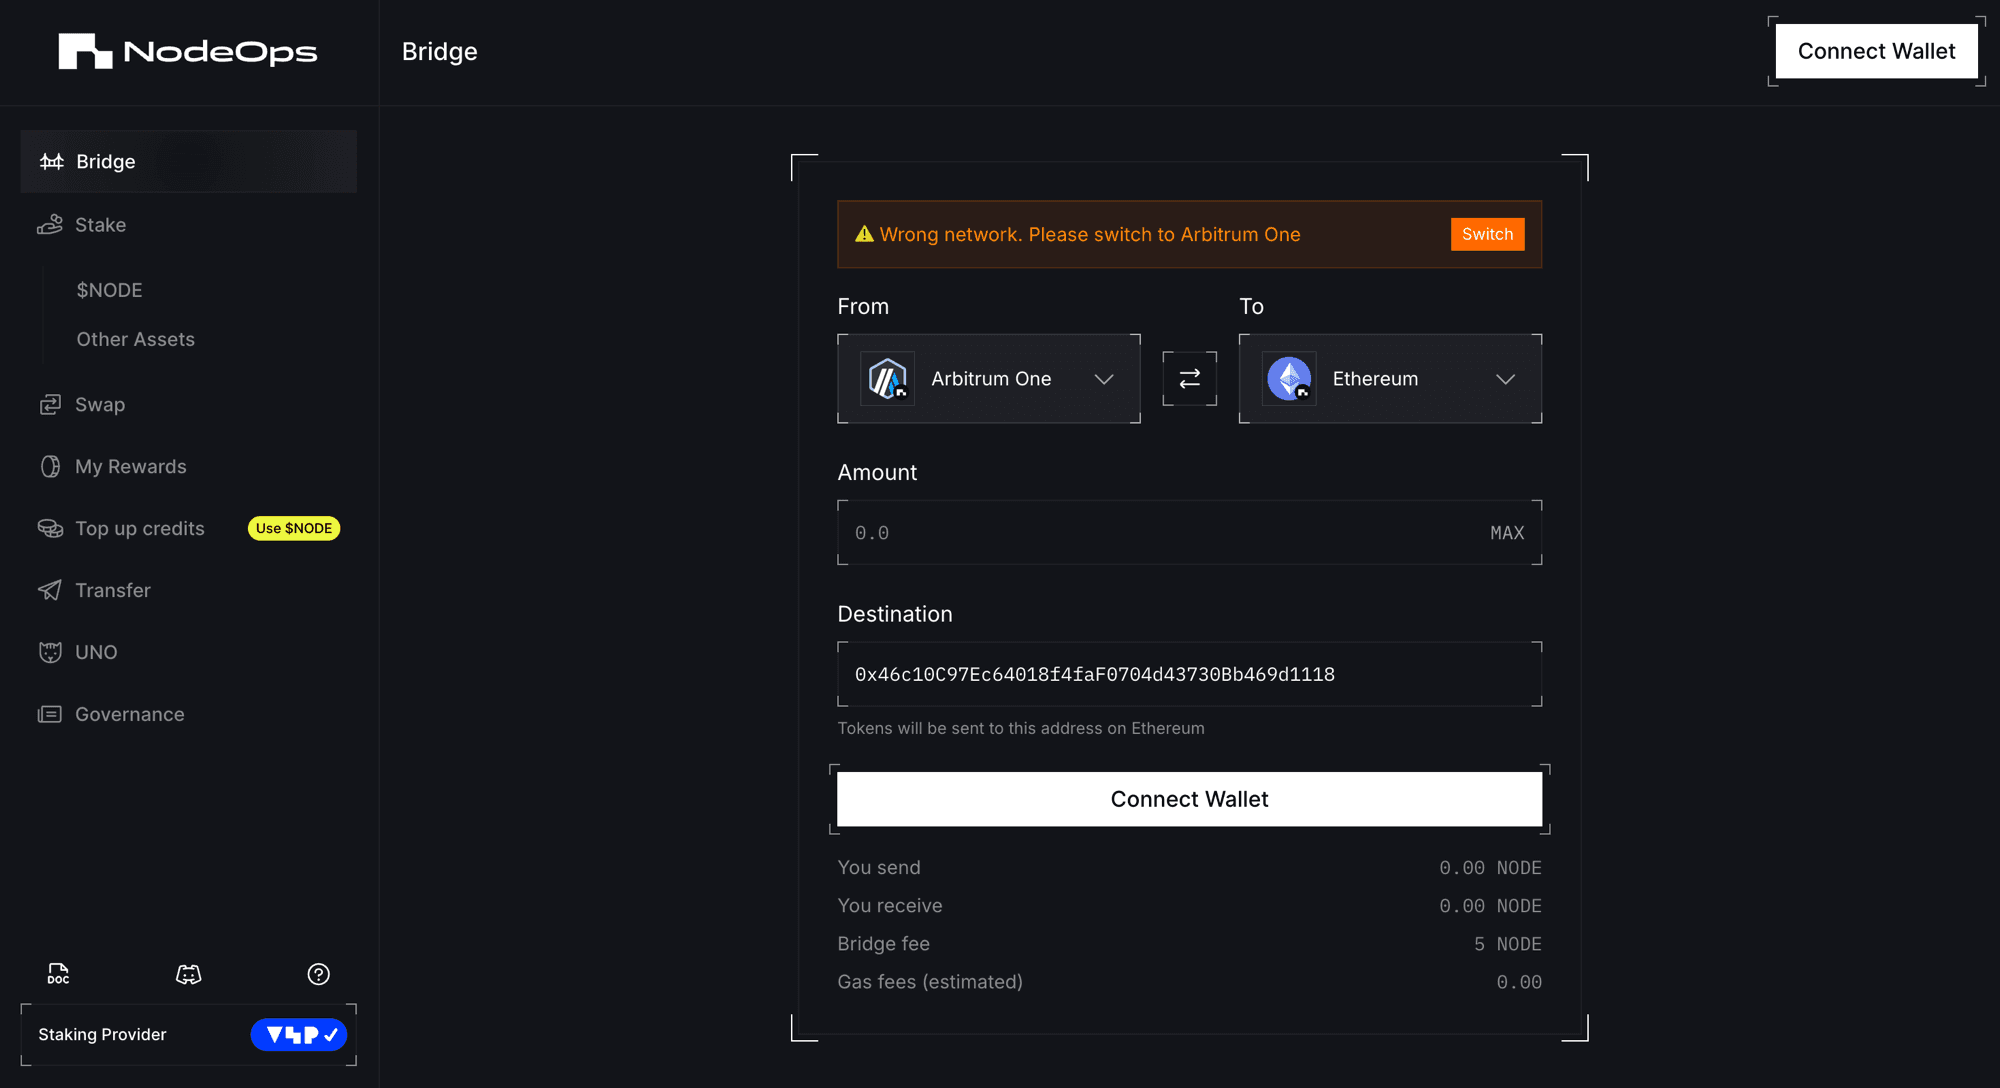Open the Governance page
This screenshot has width=2000, height=1088.
point(188,714)
